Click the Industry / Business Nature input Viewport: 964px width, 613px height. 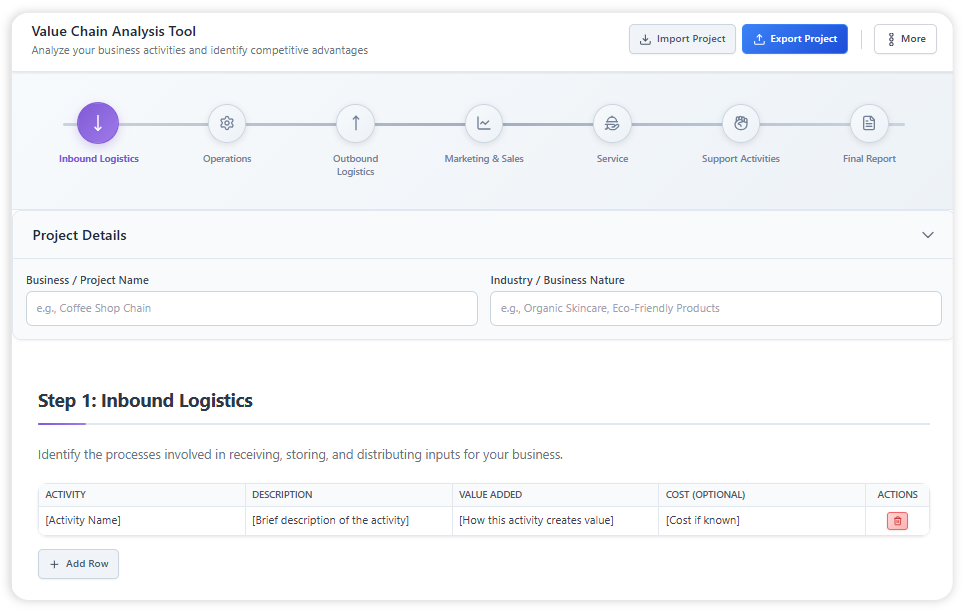715,309
